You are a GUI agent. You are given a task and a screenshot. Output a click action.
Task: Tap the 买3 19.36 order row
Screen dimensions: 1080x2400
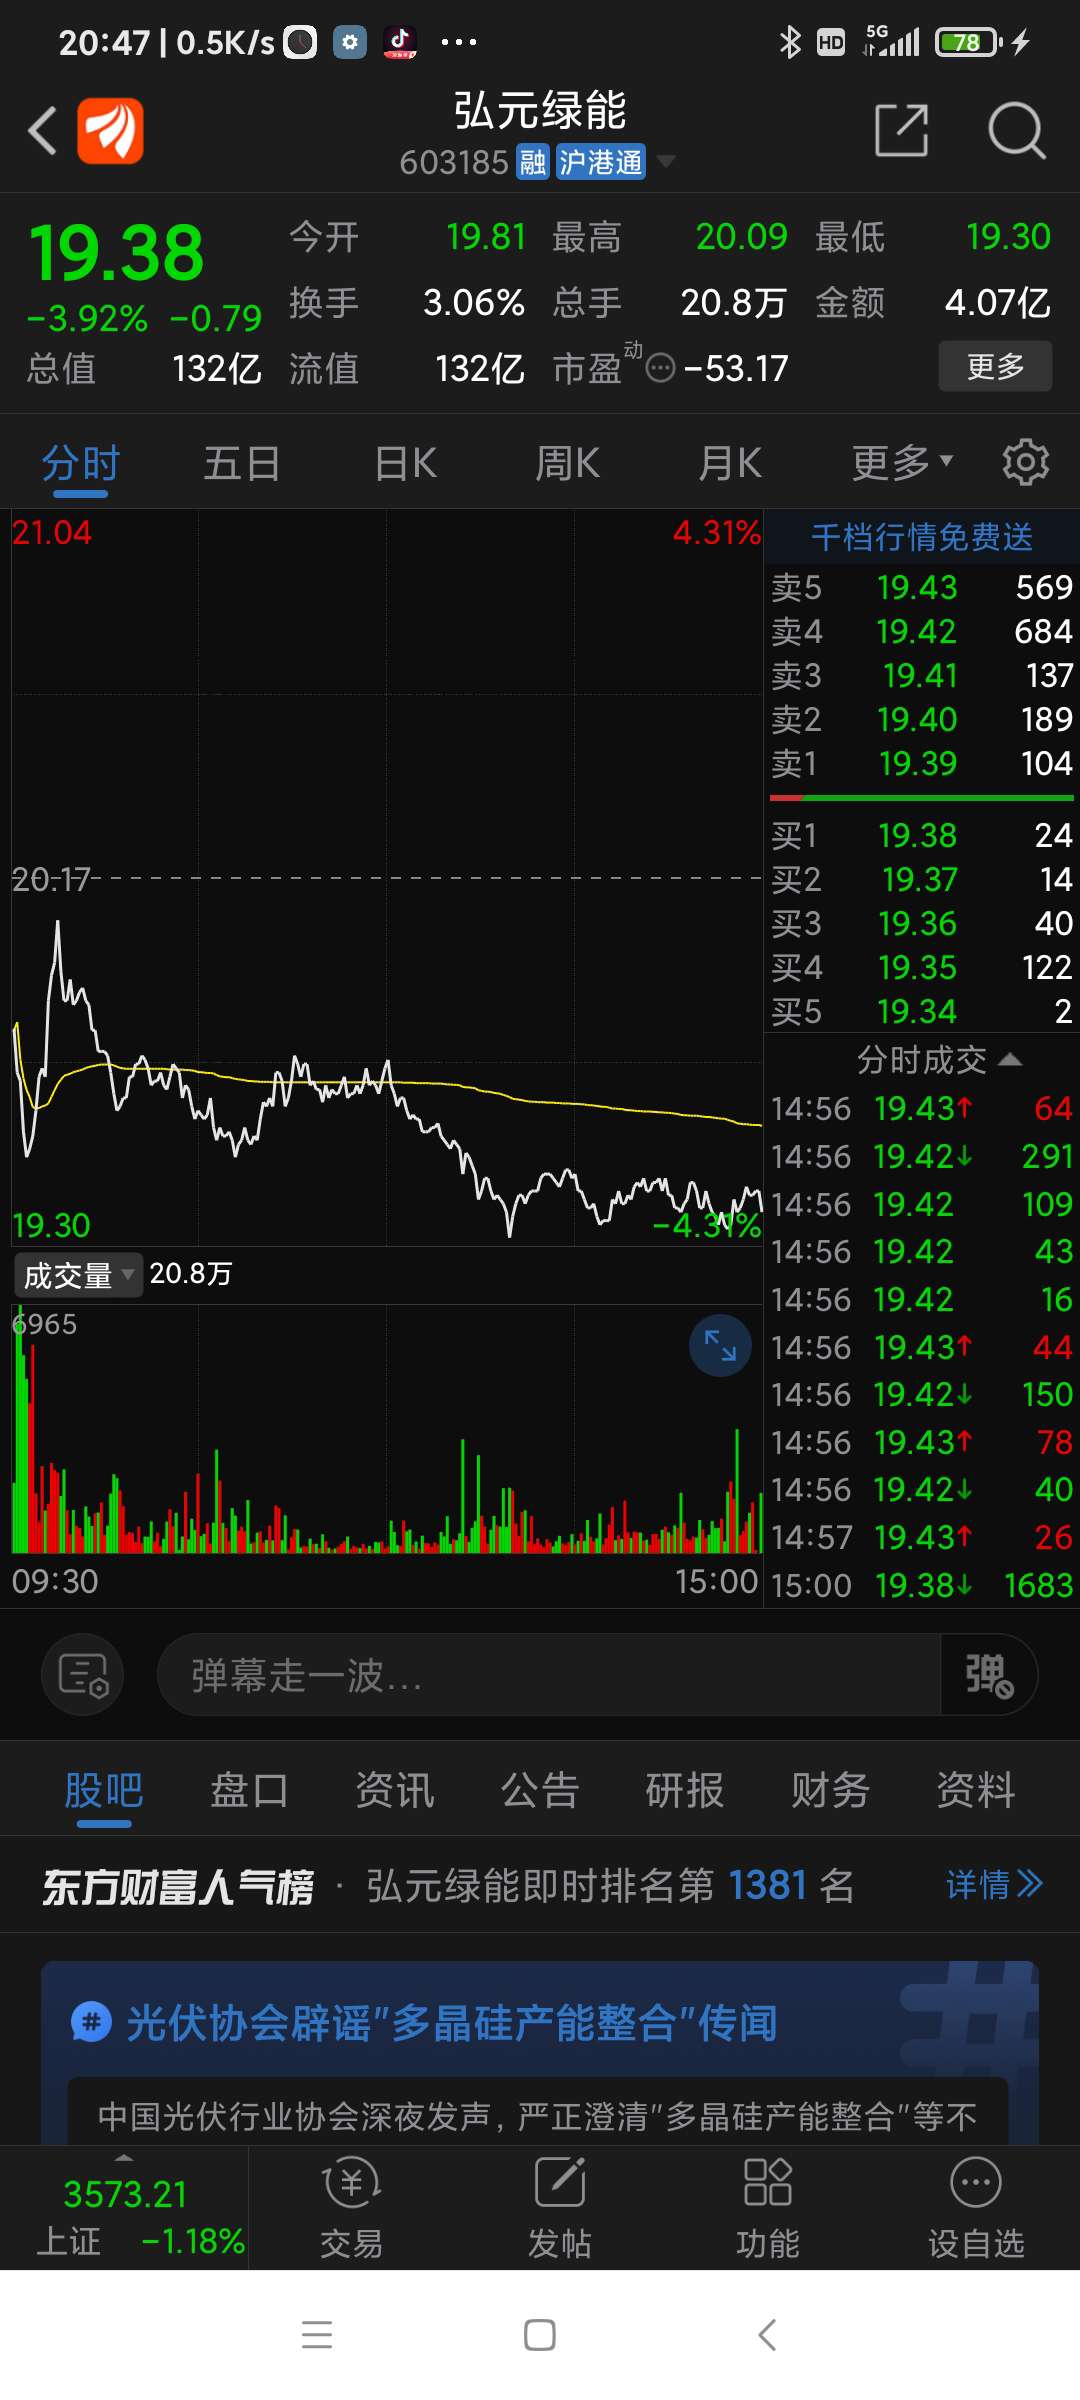point(922,924)
